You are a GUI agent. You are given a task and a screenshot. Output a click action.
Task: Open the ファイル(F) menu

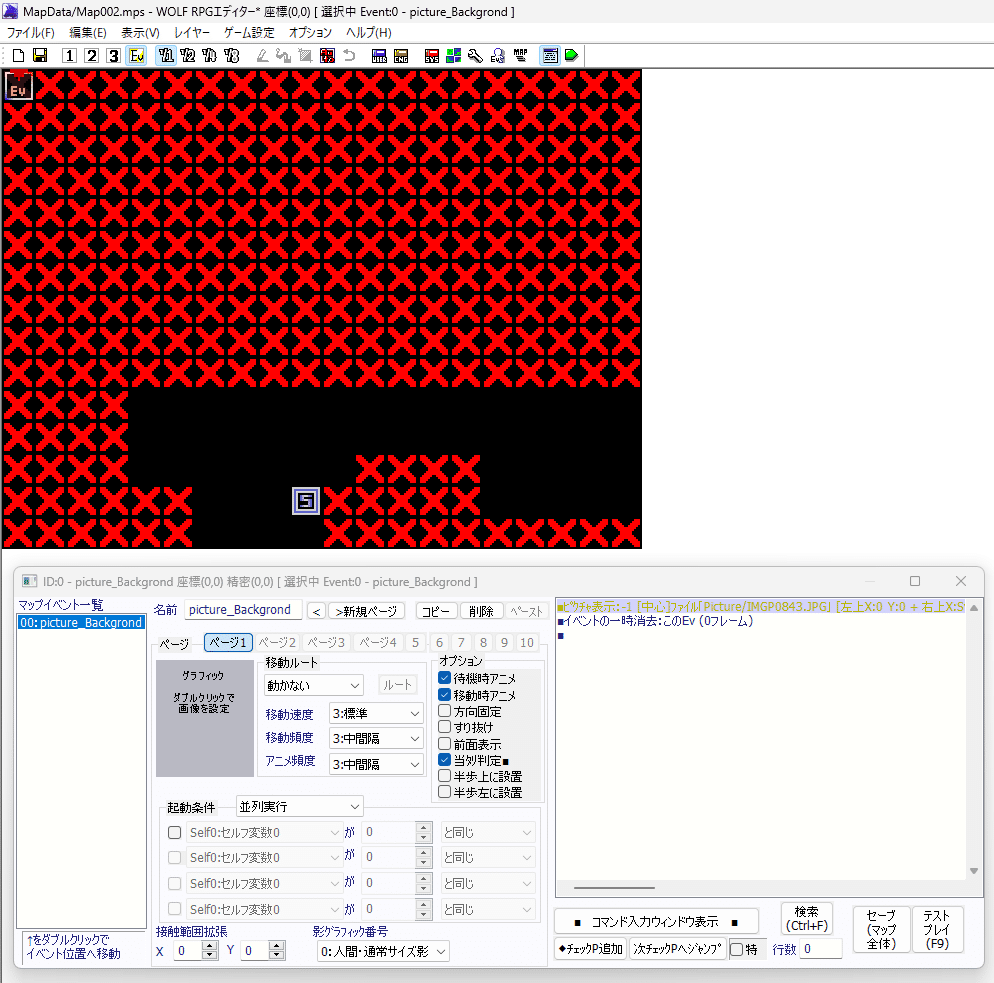[x=30, y=33]
